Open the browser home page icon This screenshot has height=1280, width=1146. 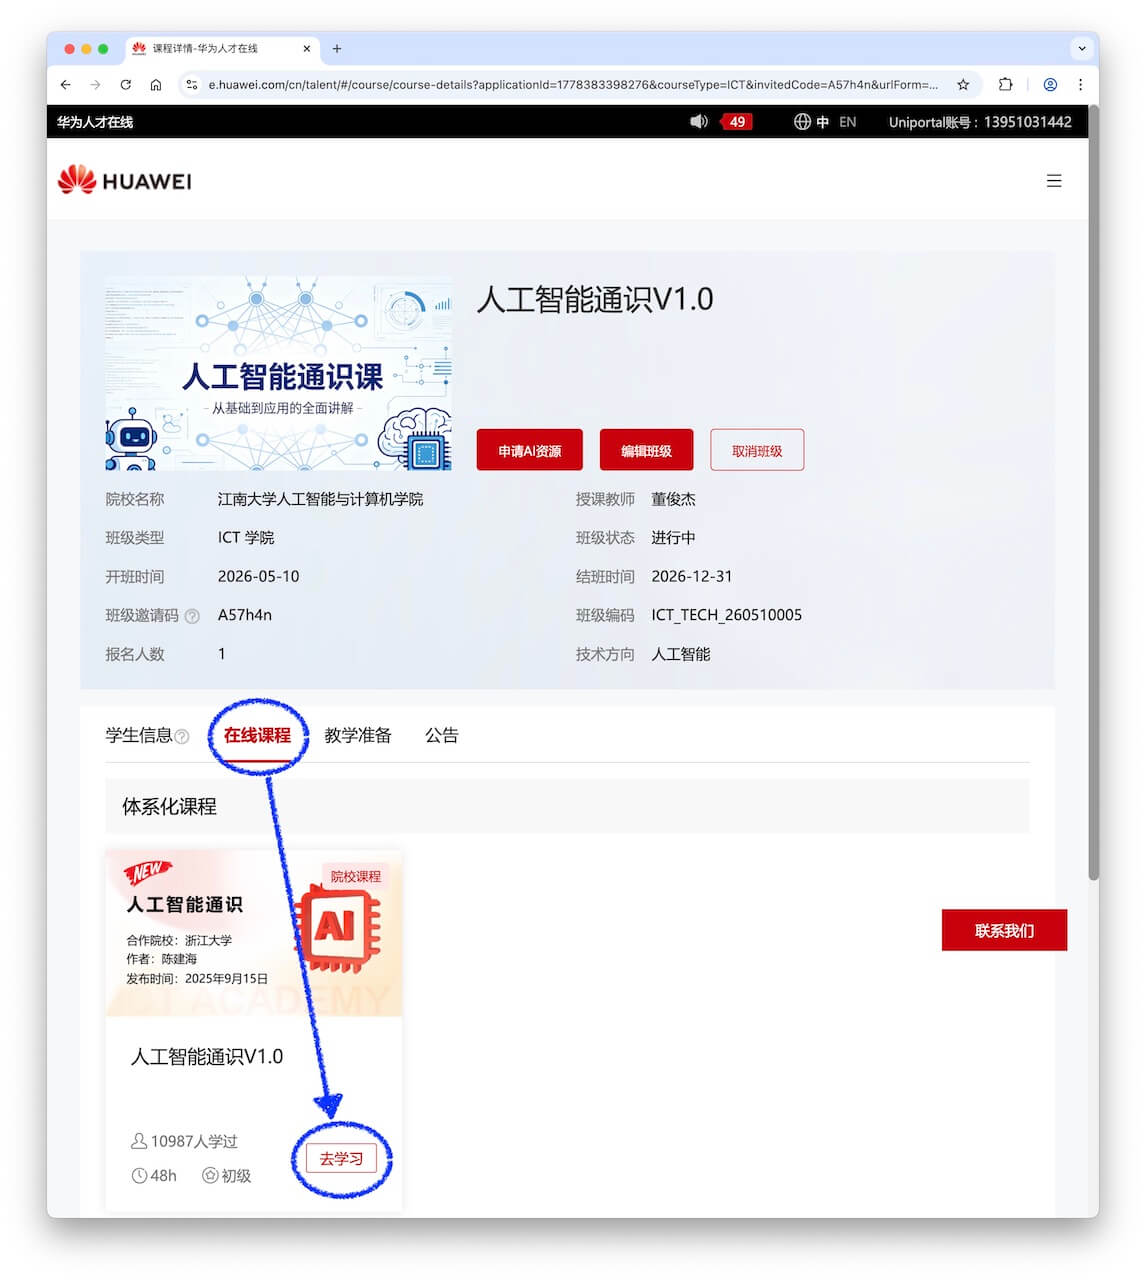(x=156, y=85)
